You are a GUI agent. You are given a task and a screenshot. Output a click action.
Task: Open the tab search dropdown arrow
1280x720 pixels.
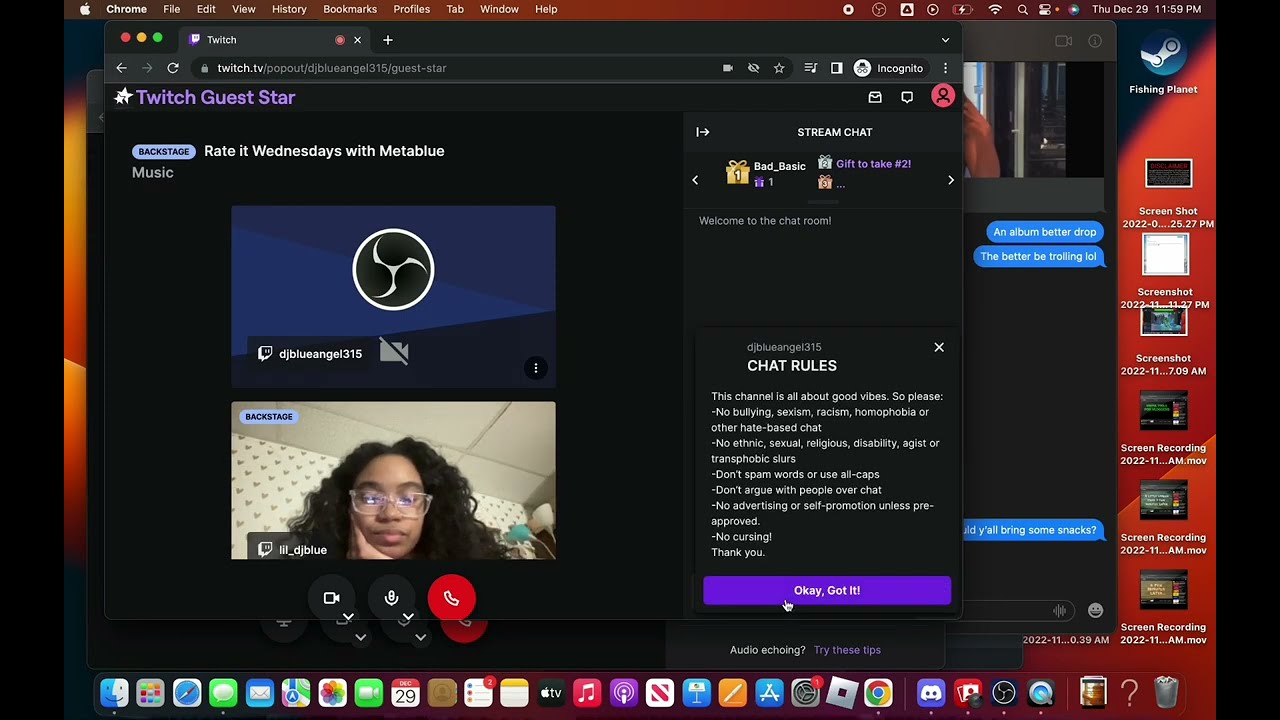tap(945, 40)
